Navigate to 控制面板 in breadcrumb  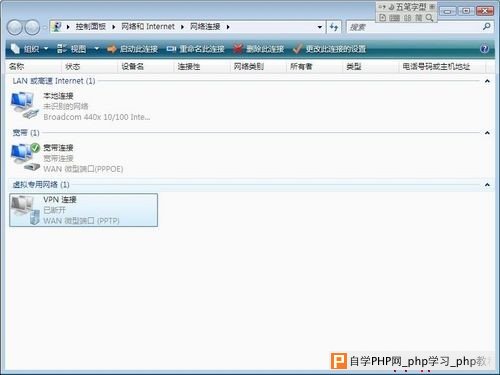click(x=91, y=27)
